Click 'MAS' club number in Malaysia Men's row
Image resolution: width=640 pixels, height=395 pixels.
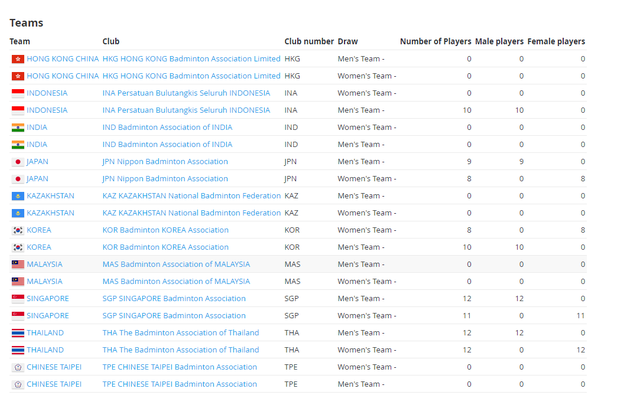click(x=292, y=264)
